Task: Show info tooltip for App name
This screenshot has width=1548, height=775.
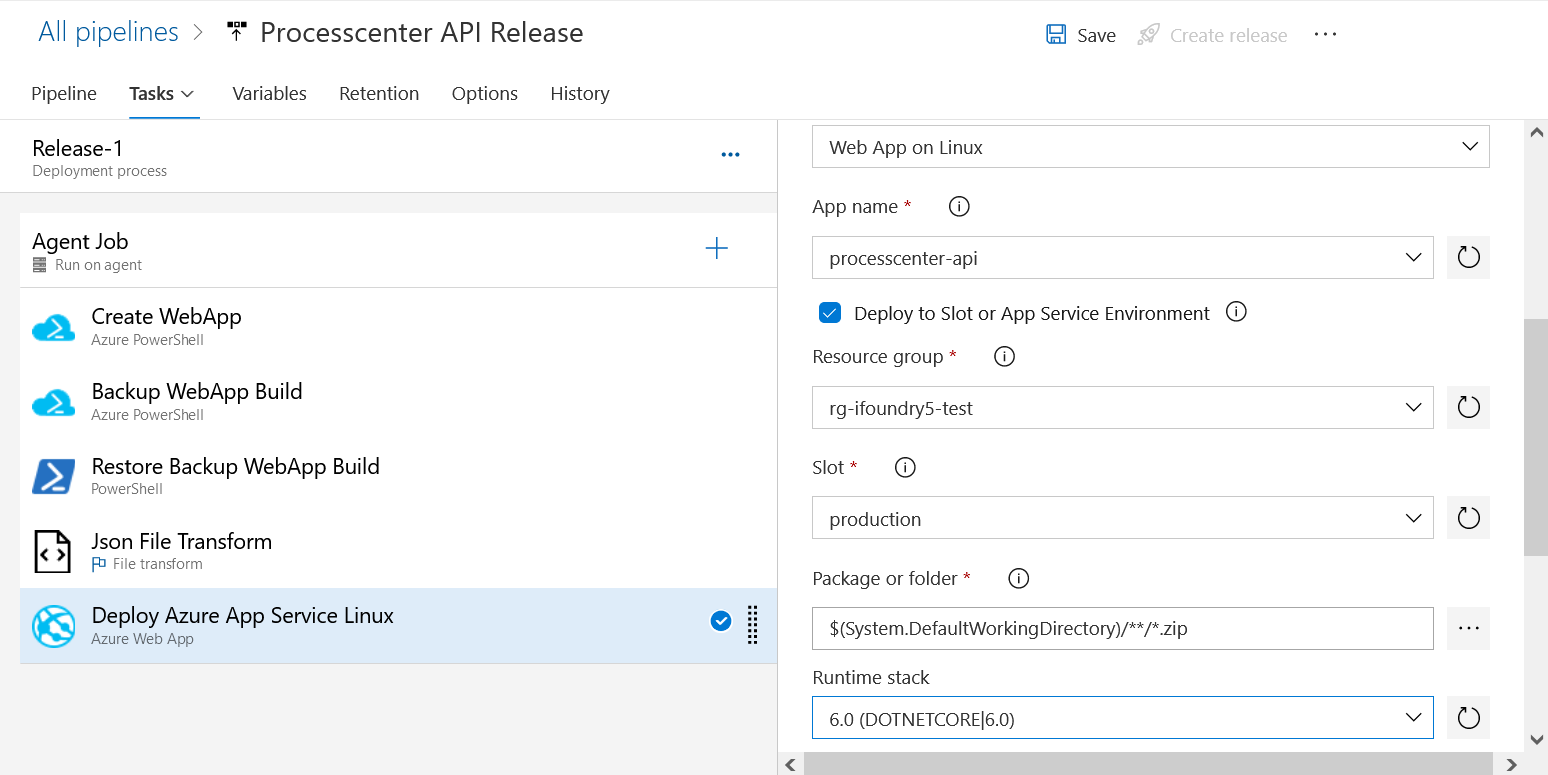Action: 958,207
